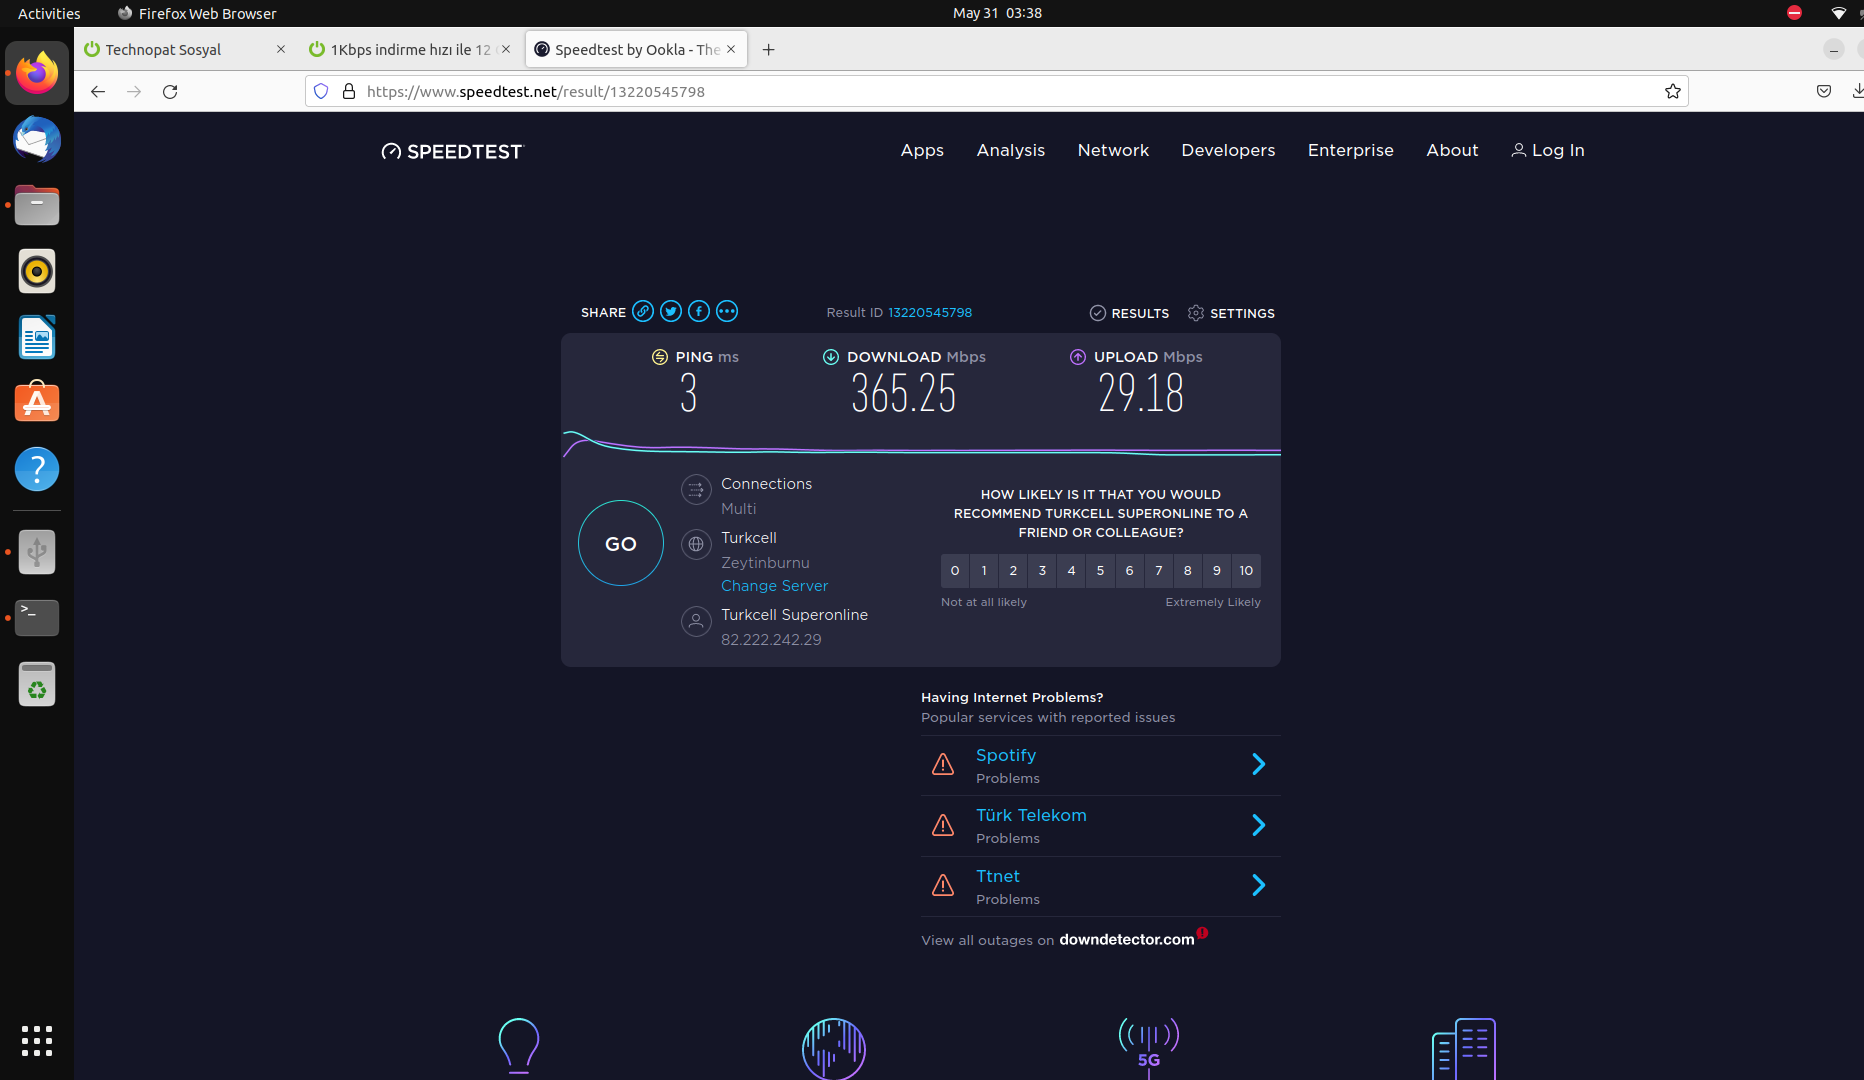Open more share options (three dots)
Viewport: 1864px width, 1080px height.
point(727,312)
